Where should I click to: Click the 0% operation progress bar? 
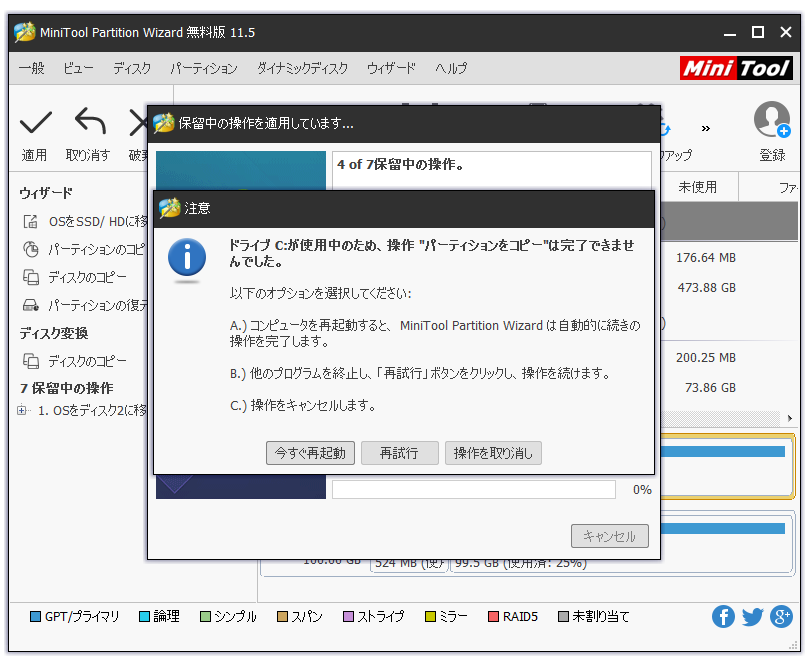tap(473, 489)
